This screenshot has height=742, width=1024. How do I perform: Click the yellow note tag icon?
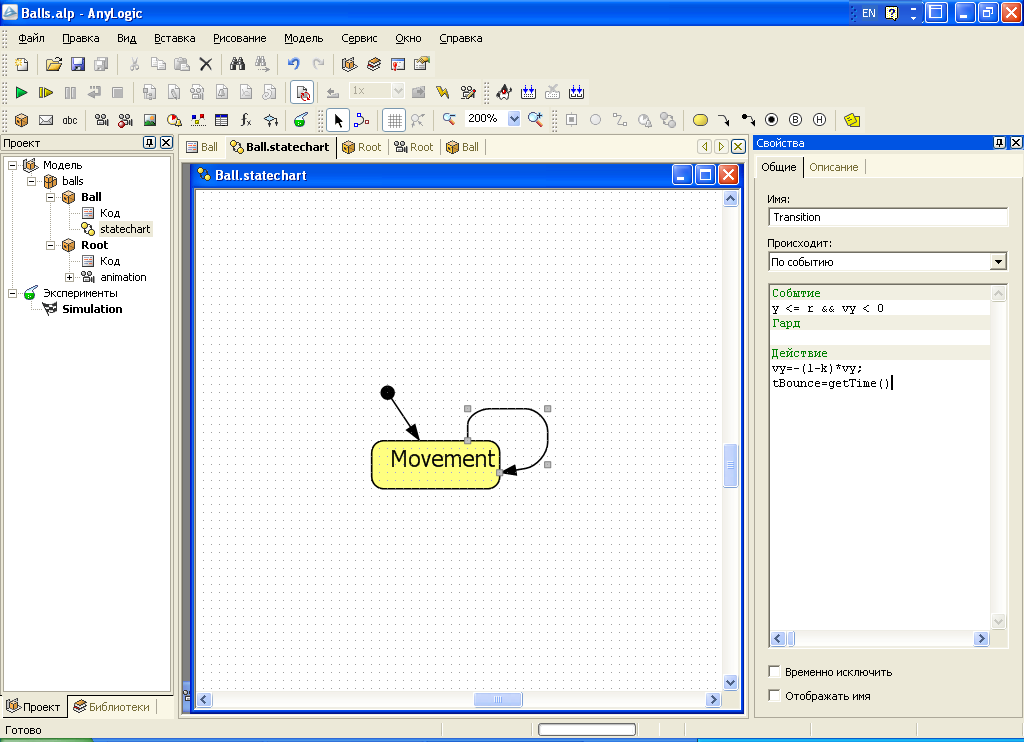pyautogui.click(x=852, y=120)
